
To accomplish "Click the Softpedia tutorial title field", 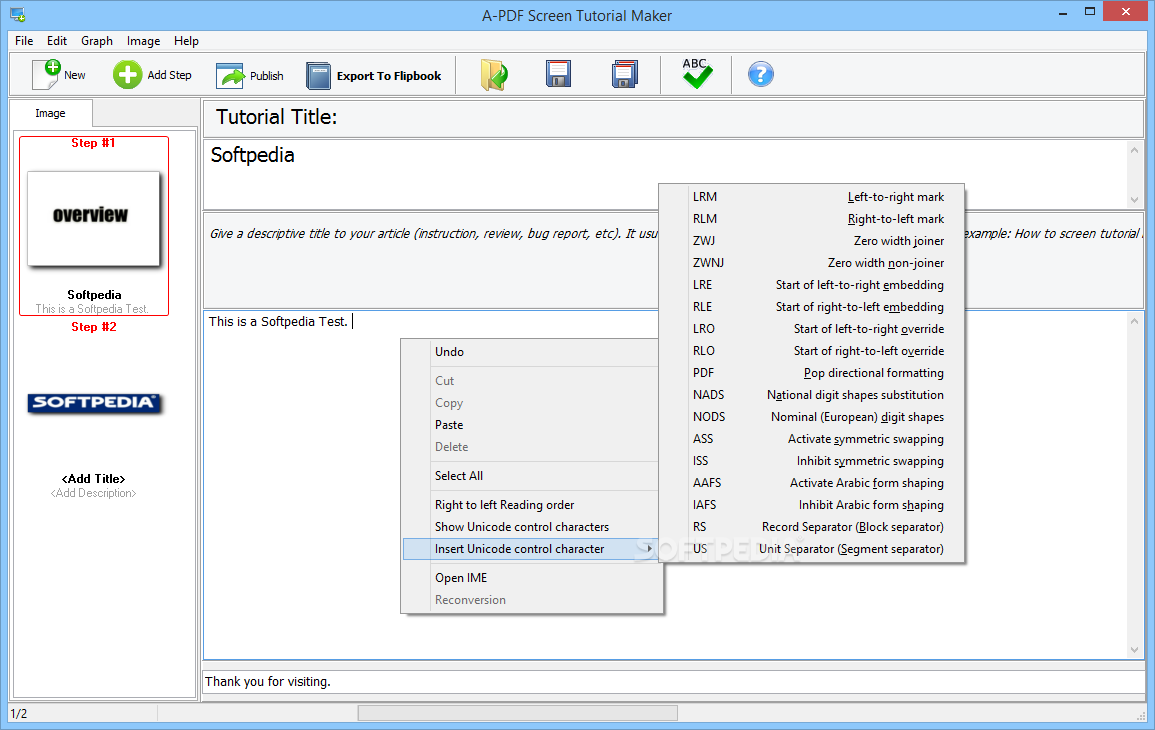I will click(x=666, y=175).
